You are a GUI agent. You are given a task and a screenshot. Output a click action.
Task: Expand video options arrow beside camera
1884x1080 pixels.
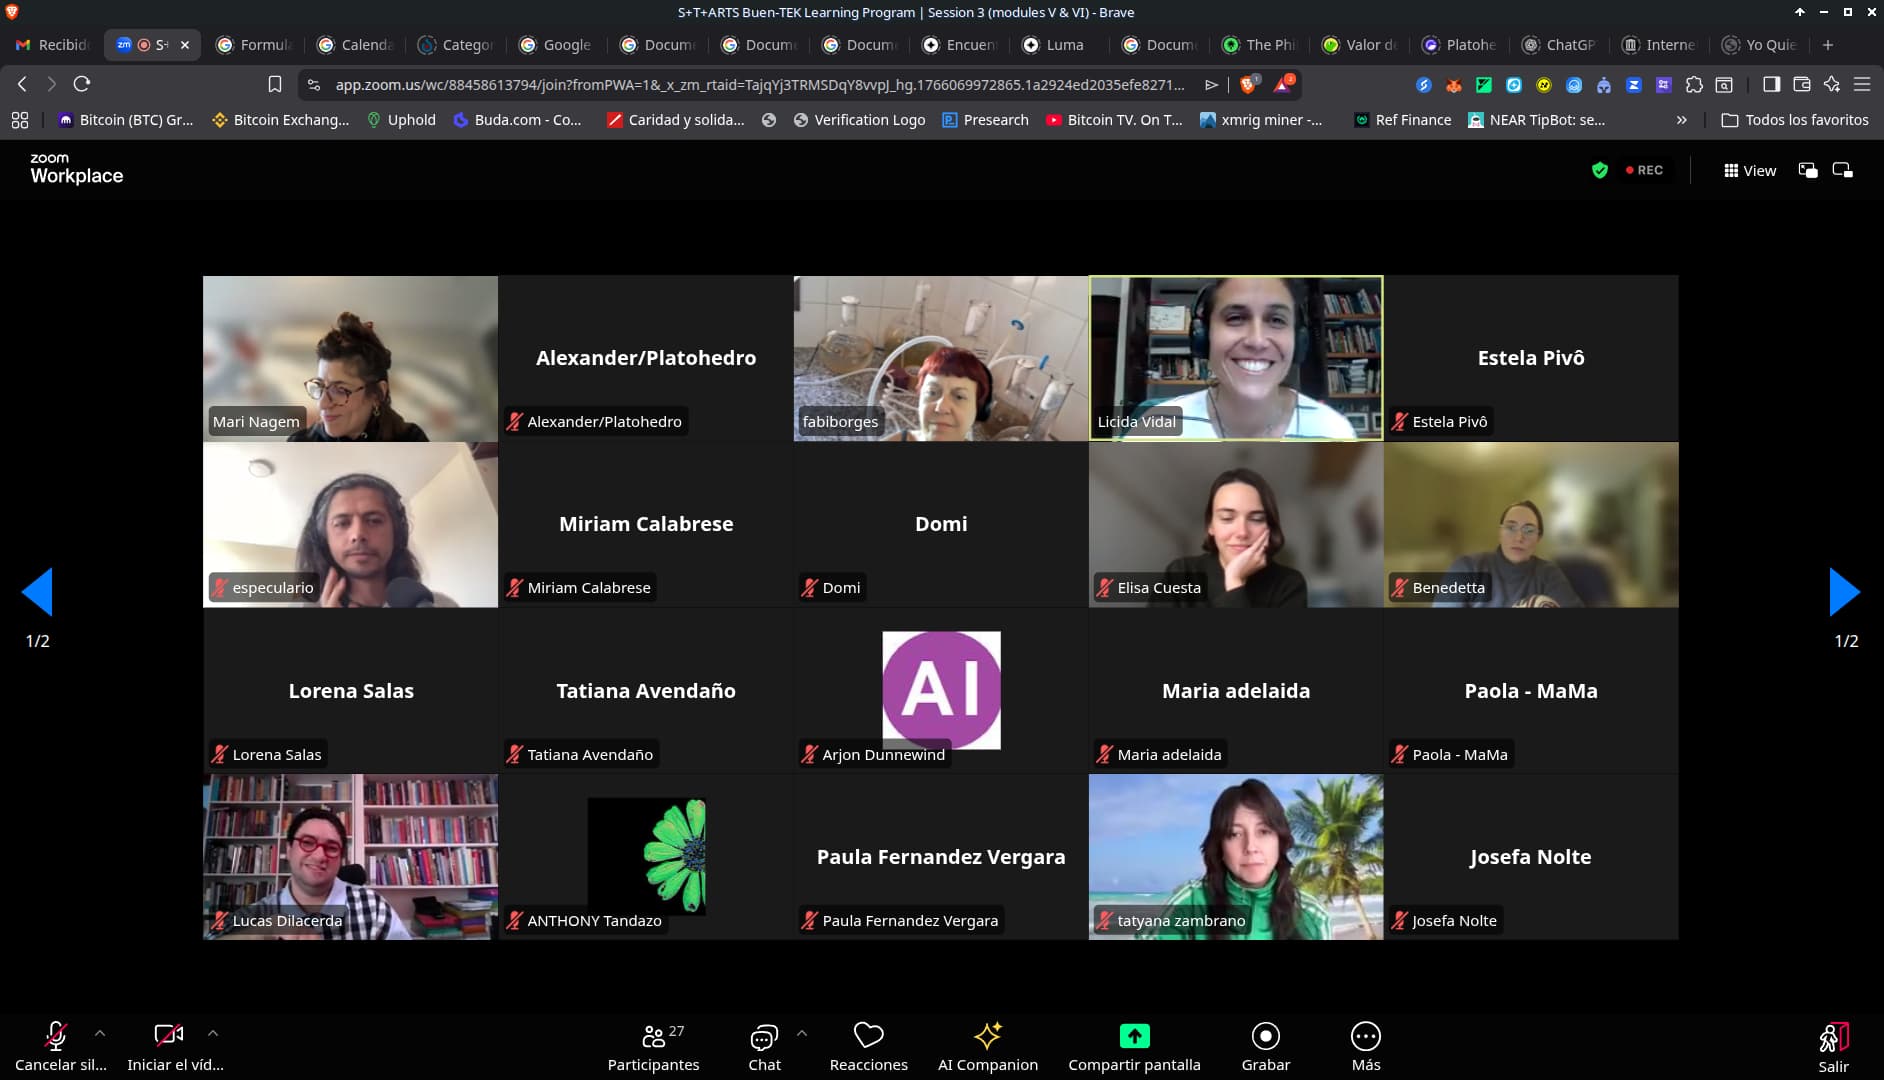213,1033
